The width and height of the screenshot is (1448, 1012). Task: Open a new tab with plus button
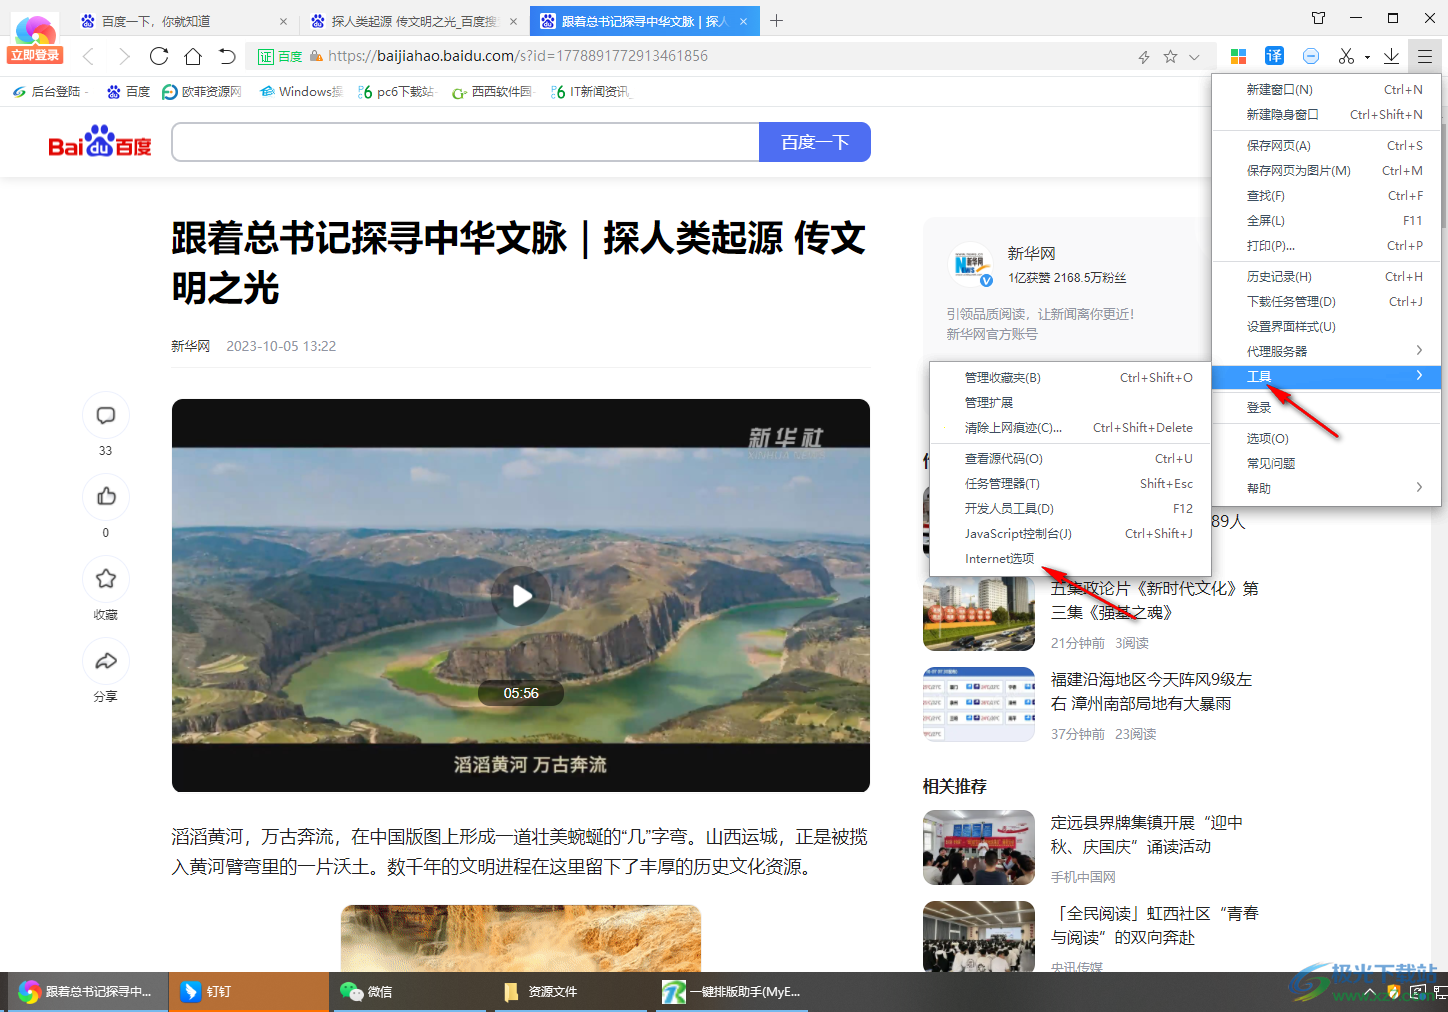tap(776, 20)
